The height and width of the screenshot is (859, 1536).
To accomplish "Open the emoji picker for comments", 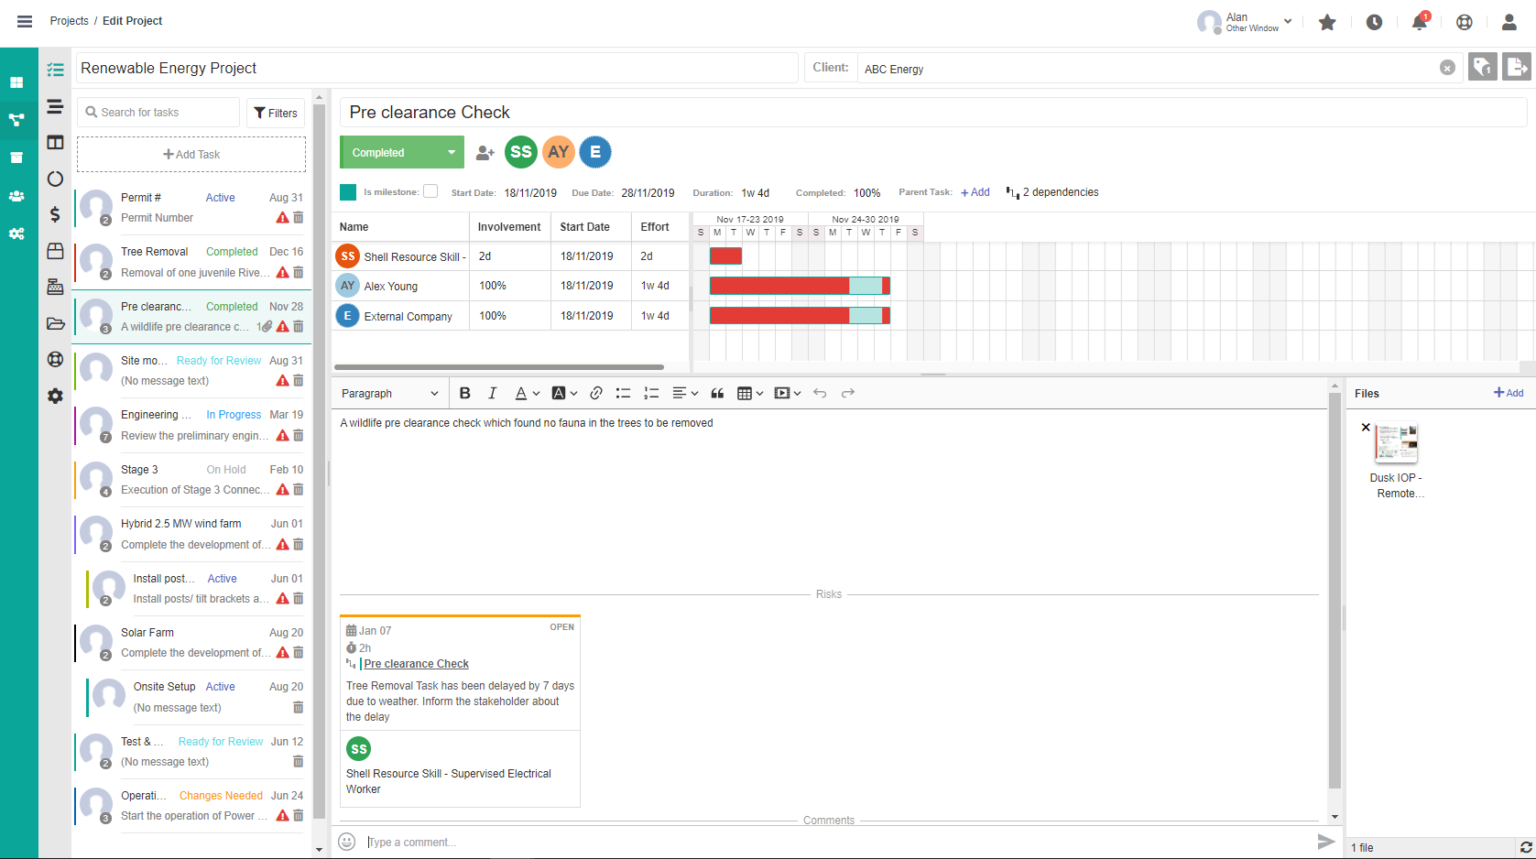I will click(x=346, y=841).
